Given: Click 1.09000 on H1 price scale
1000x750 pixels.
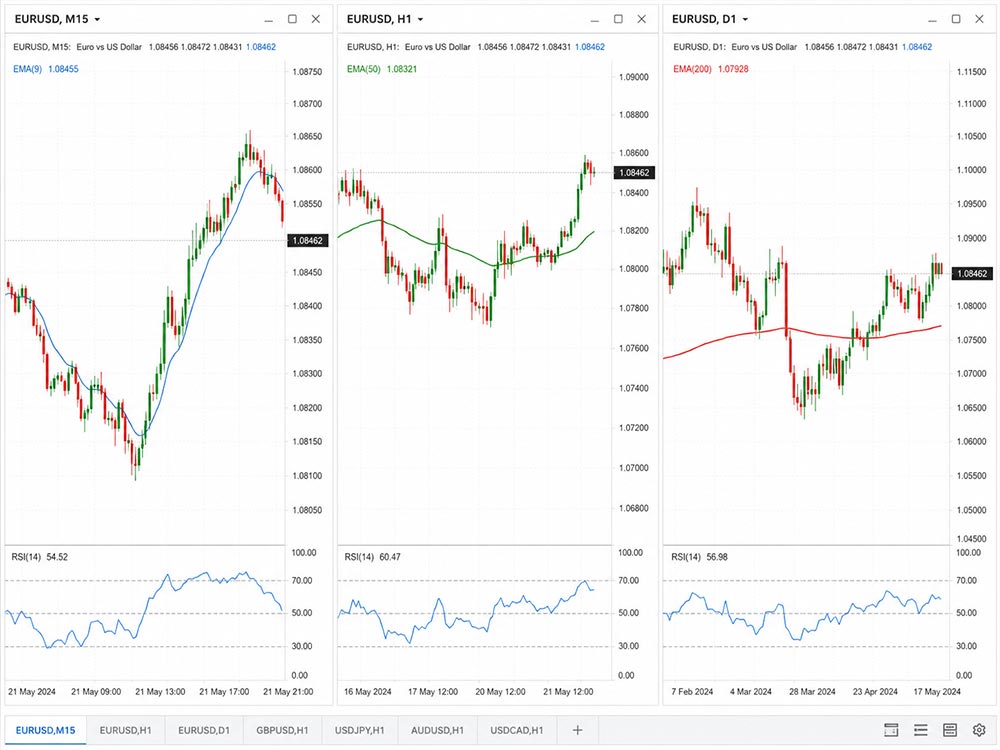Looking at the screenshot, I should click(x=633, y=77).
